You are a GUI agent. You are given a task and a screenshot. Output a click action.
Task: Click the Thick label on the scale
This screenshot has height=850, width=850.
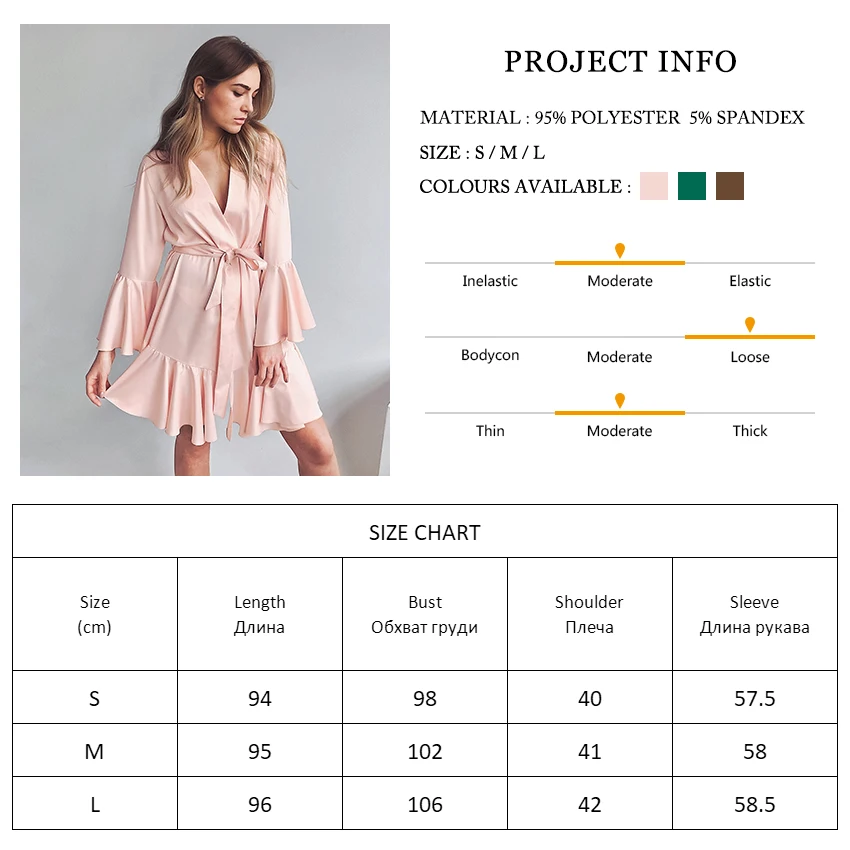[x=750, y=431]
